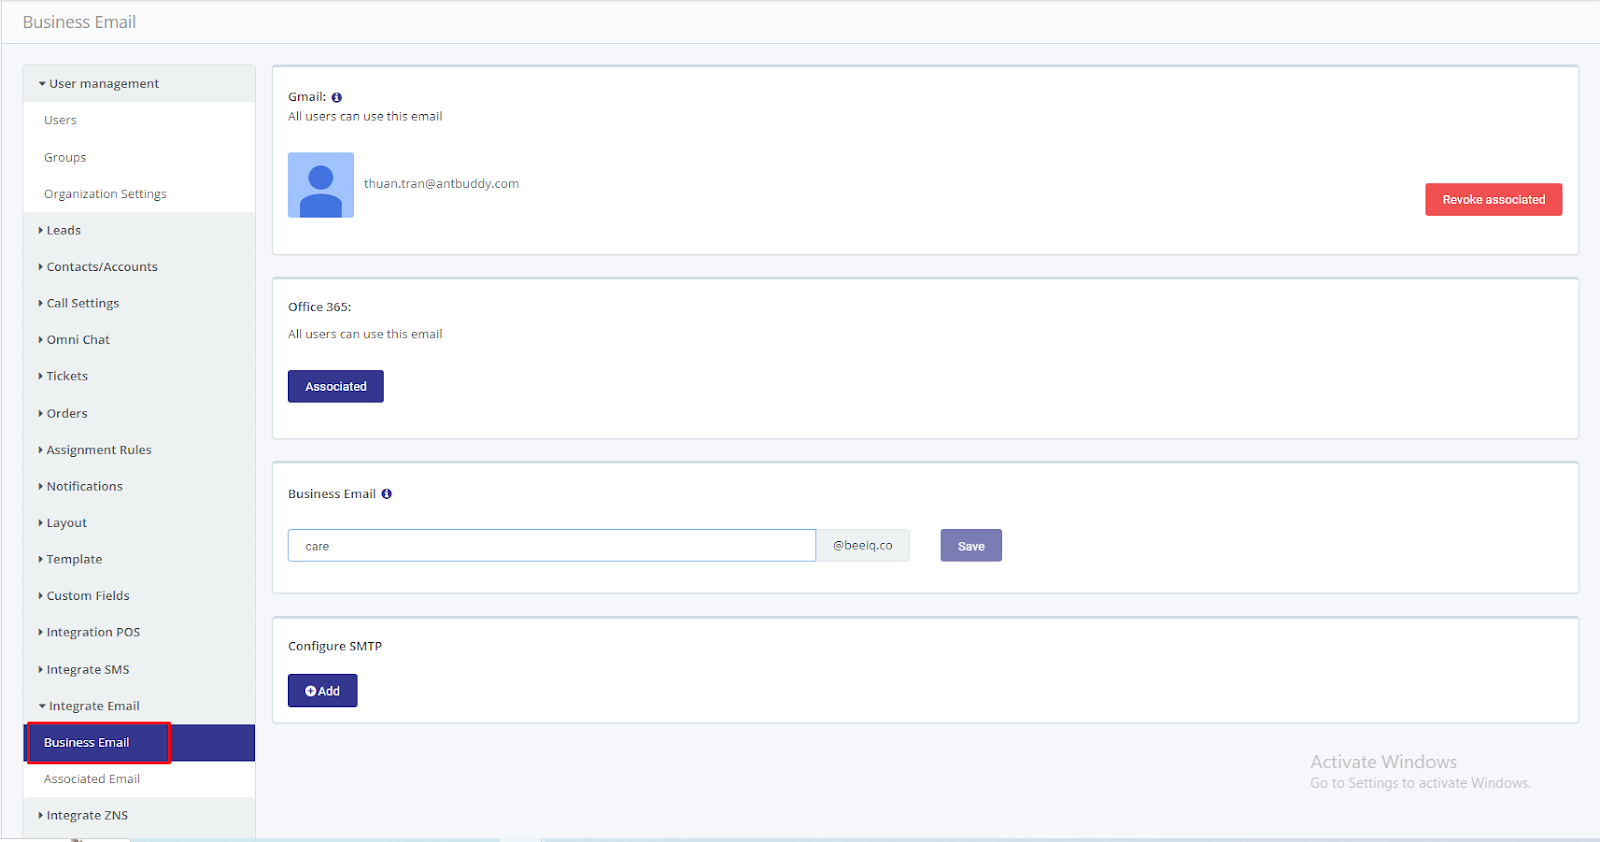Expand the Assignment Rules menu
Screen dimensions: 1600x842
click(x=139, y=450)
